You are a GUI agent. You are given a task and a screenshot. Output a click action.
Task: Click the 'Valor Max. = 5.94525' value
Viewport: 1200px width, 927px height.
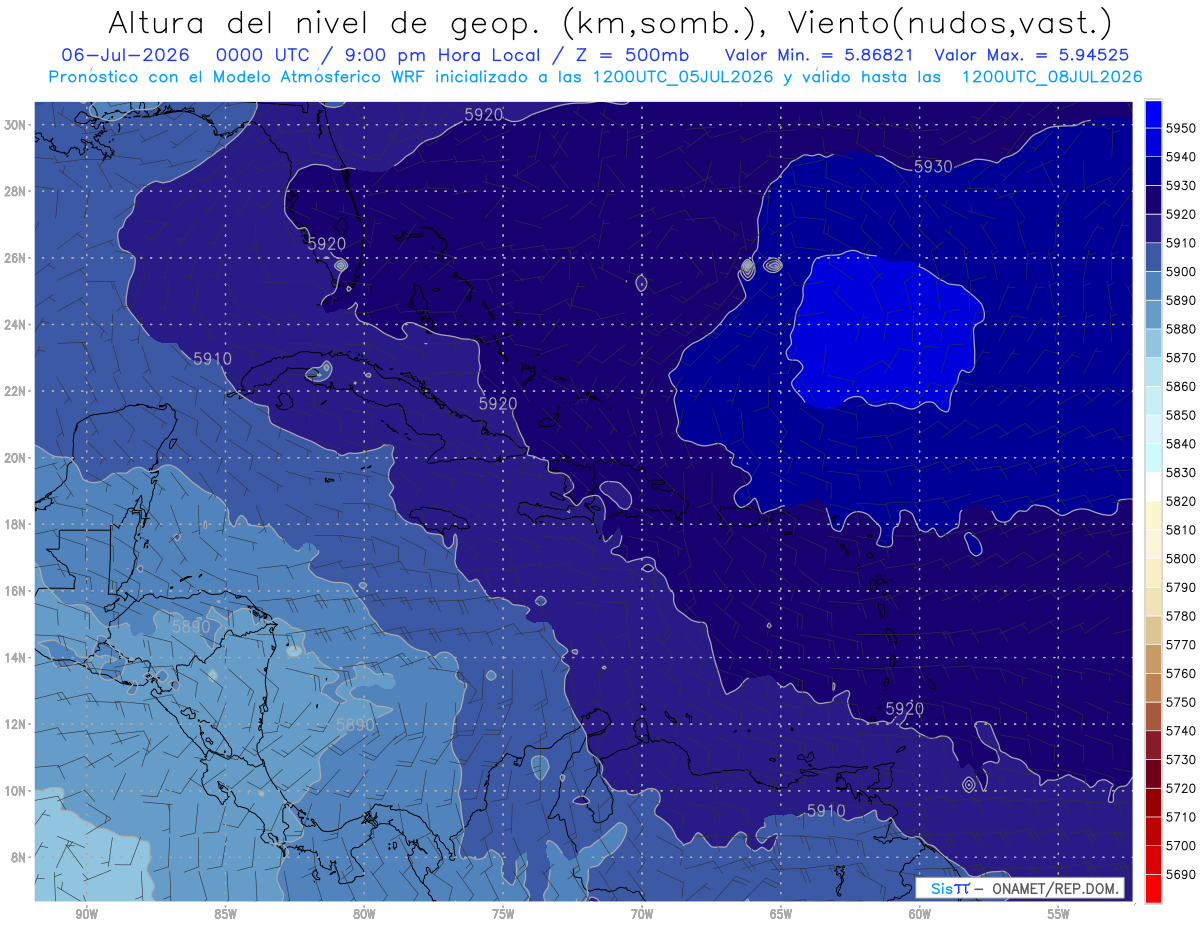click(1033, 55)
